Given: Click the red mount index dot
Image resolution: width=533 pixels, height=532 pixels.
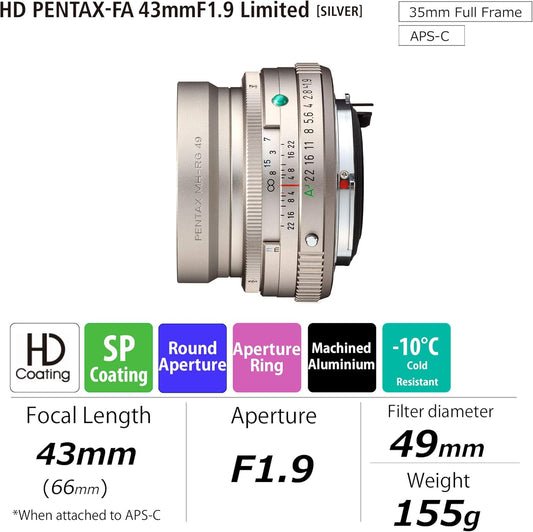Looking at the screenshot, I should click(x=344, y=184).
